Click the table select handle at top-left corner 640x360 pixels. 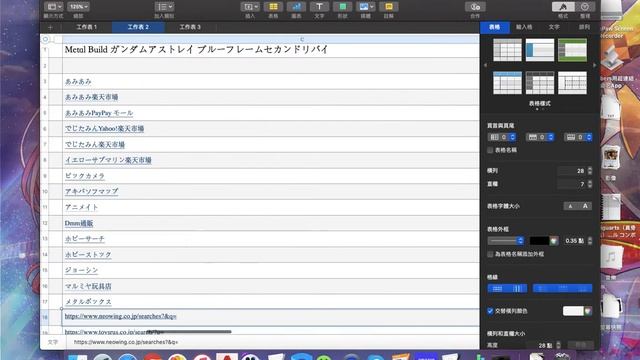click(x=45, y=39)
